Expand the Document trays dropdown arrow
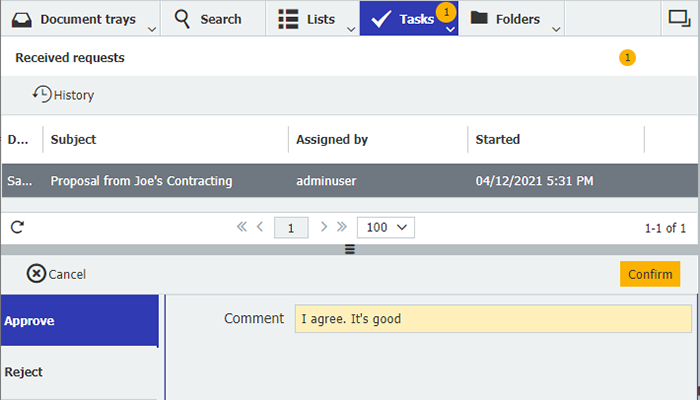The width and height of the screenshot is (700, 400). 151,29
